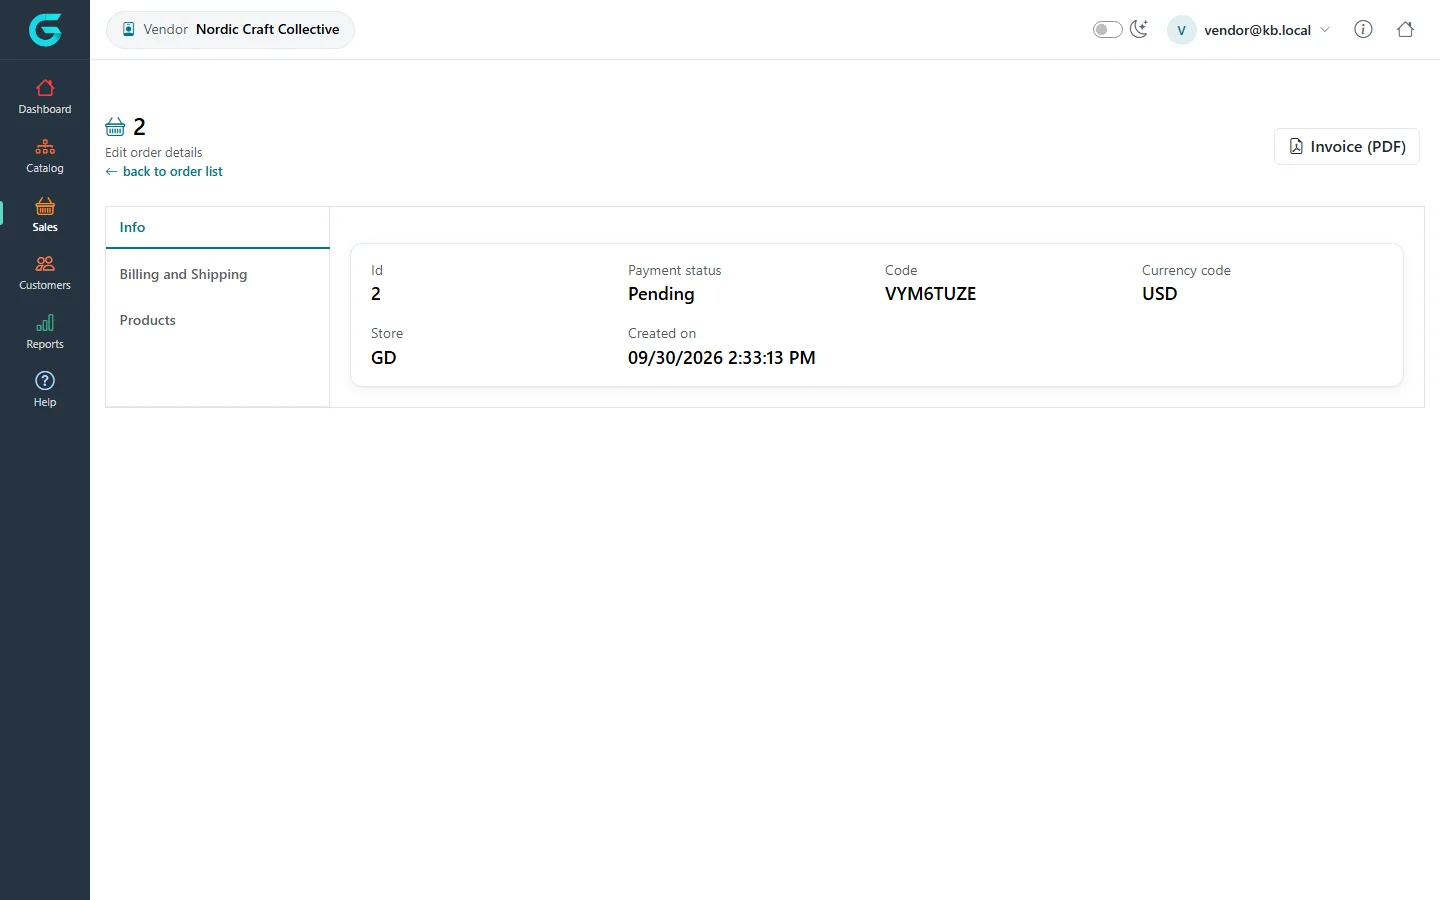Open the Reports section
The image size is (1440, 900).
(x=45, y=332)
